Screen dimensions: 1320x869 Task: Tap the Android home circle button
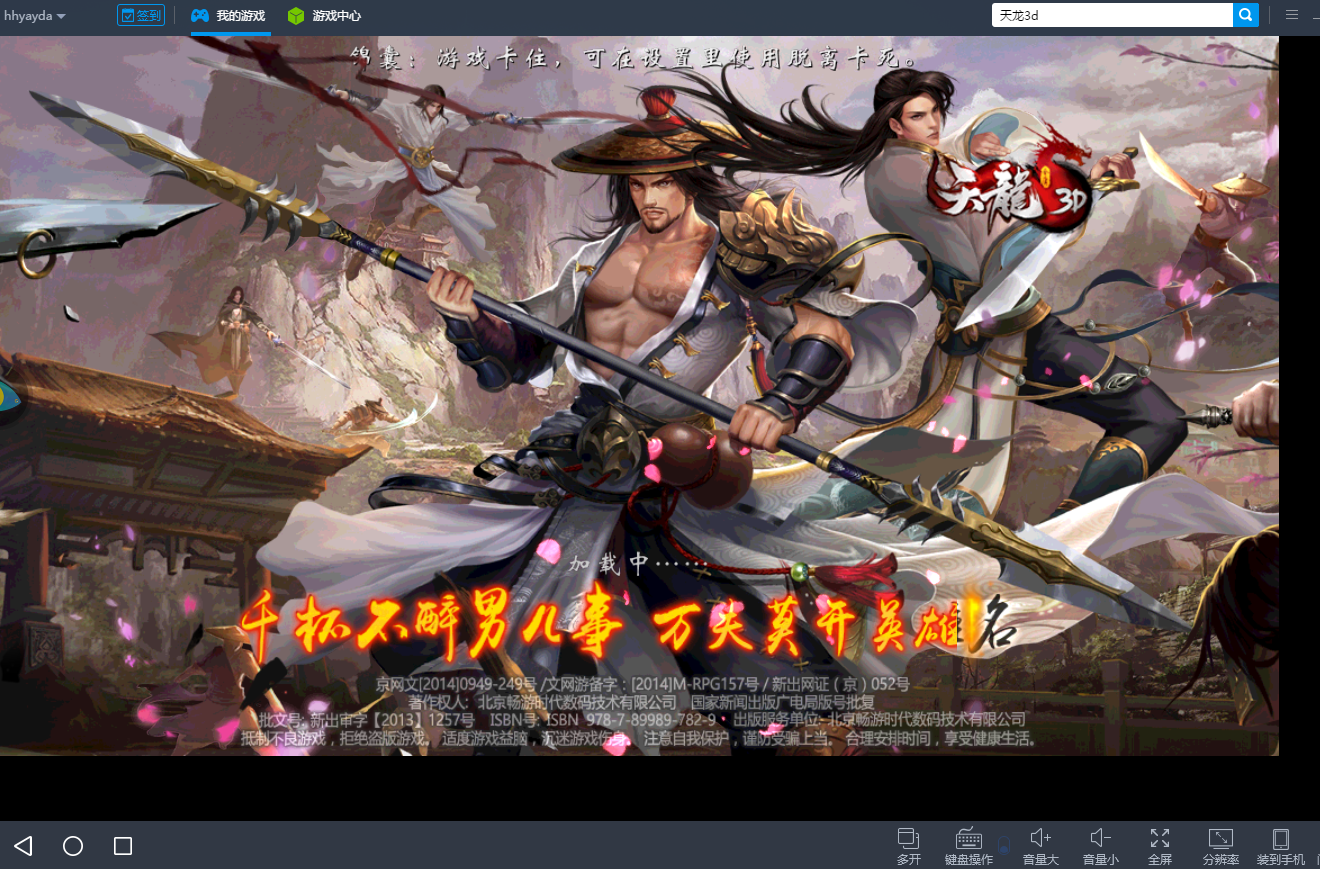(73, 846)
